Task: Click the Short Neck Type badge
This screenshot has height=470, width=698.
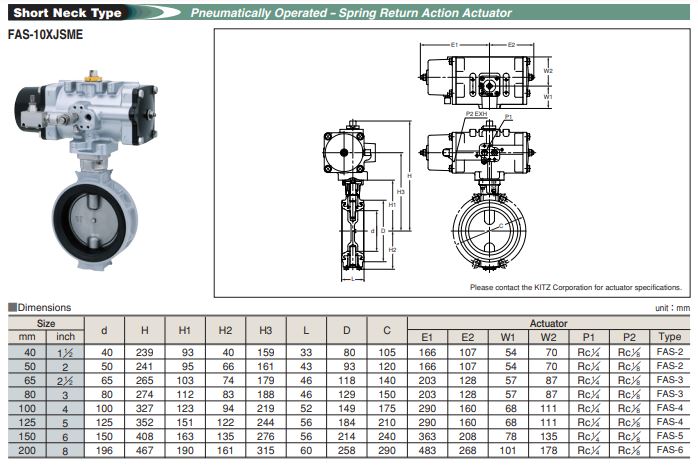Action: click(x=66, y=13)
